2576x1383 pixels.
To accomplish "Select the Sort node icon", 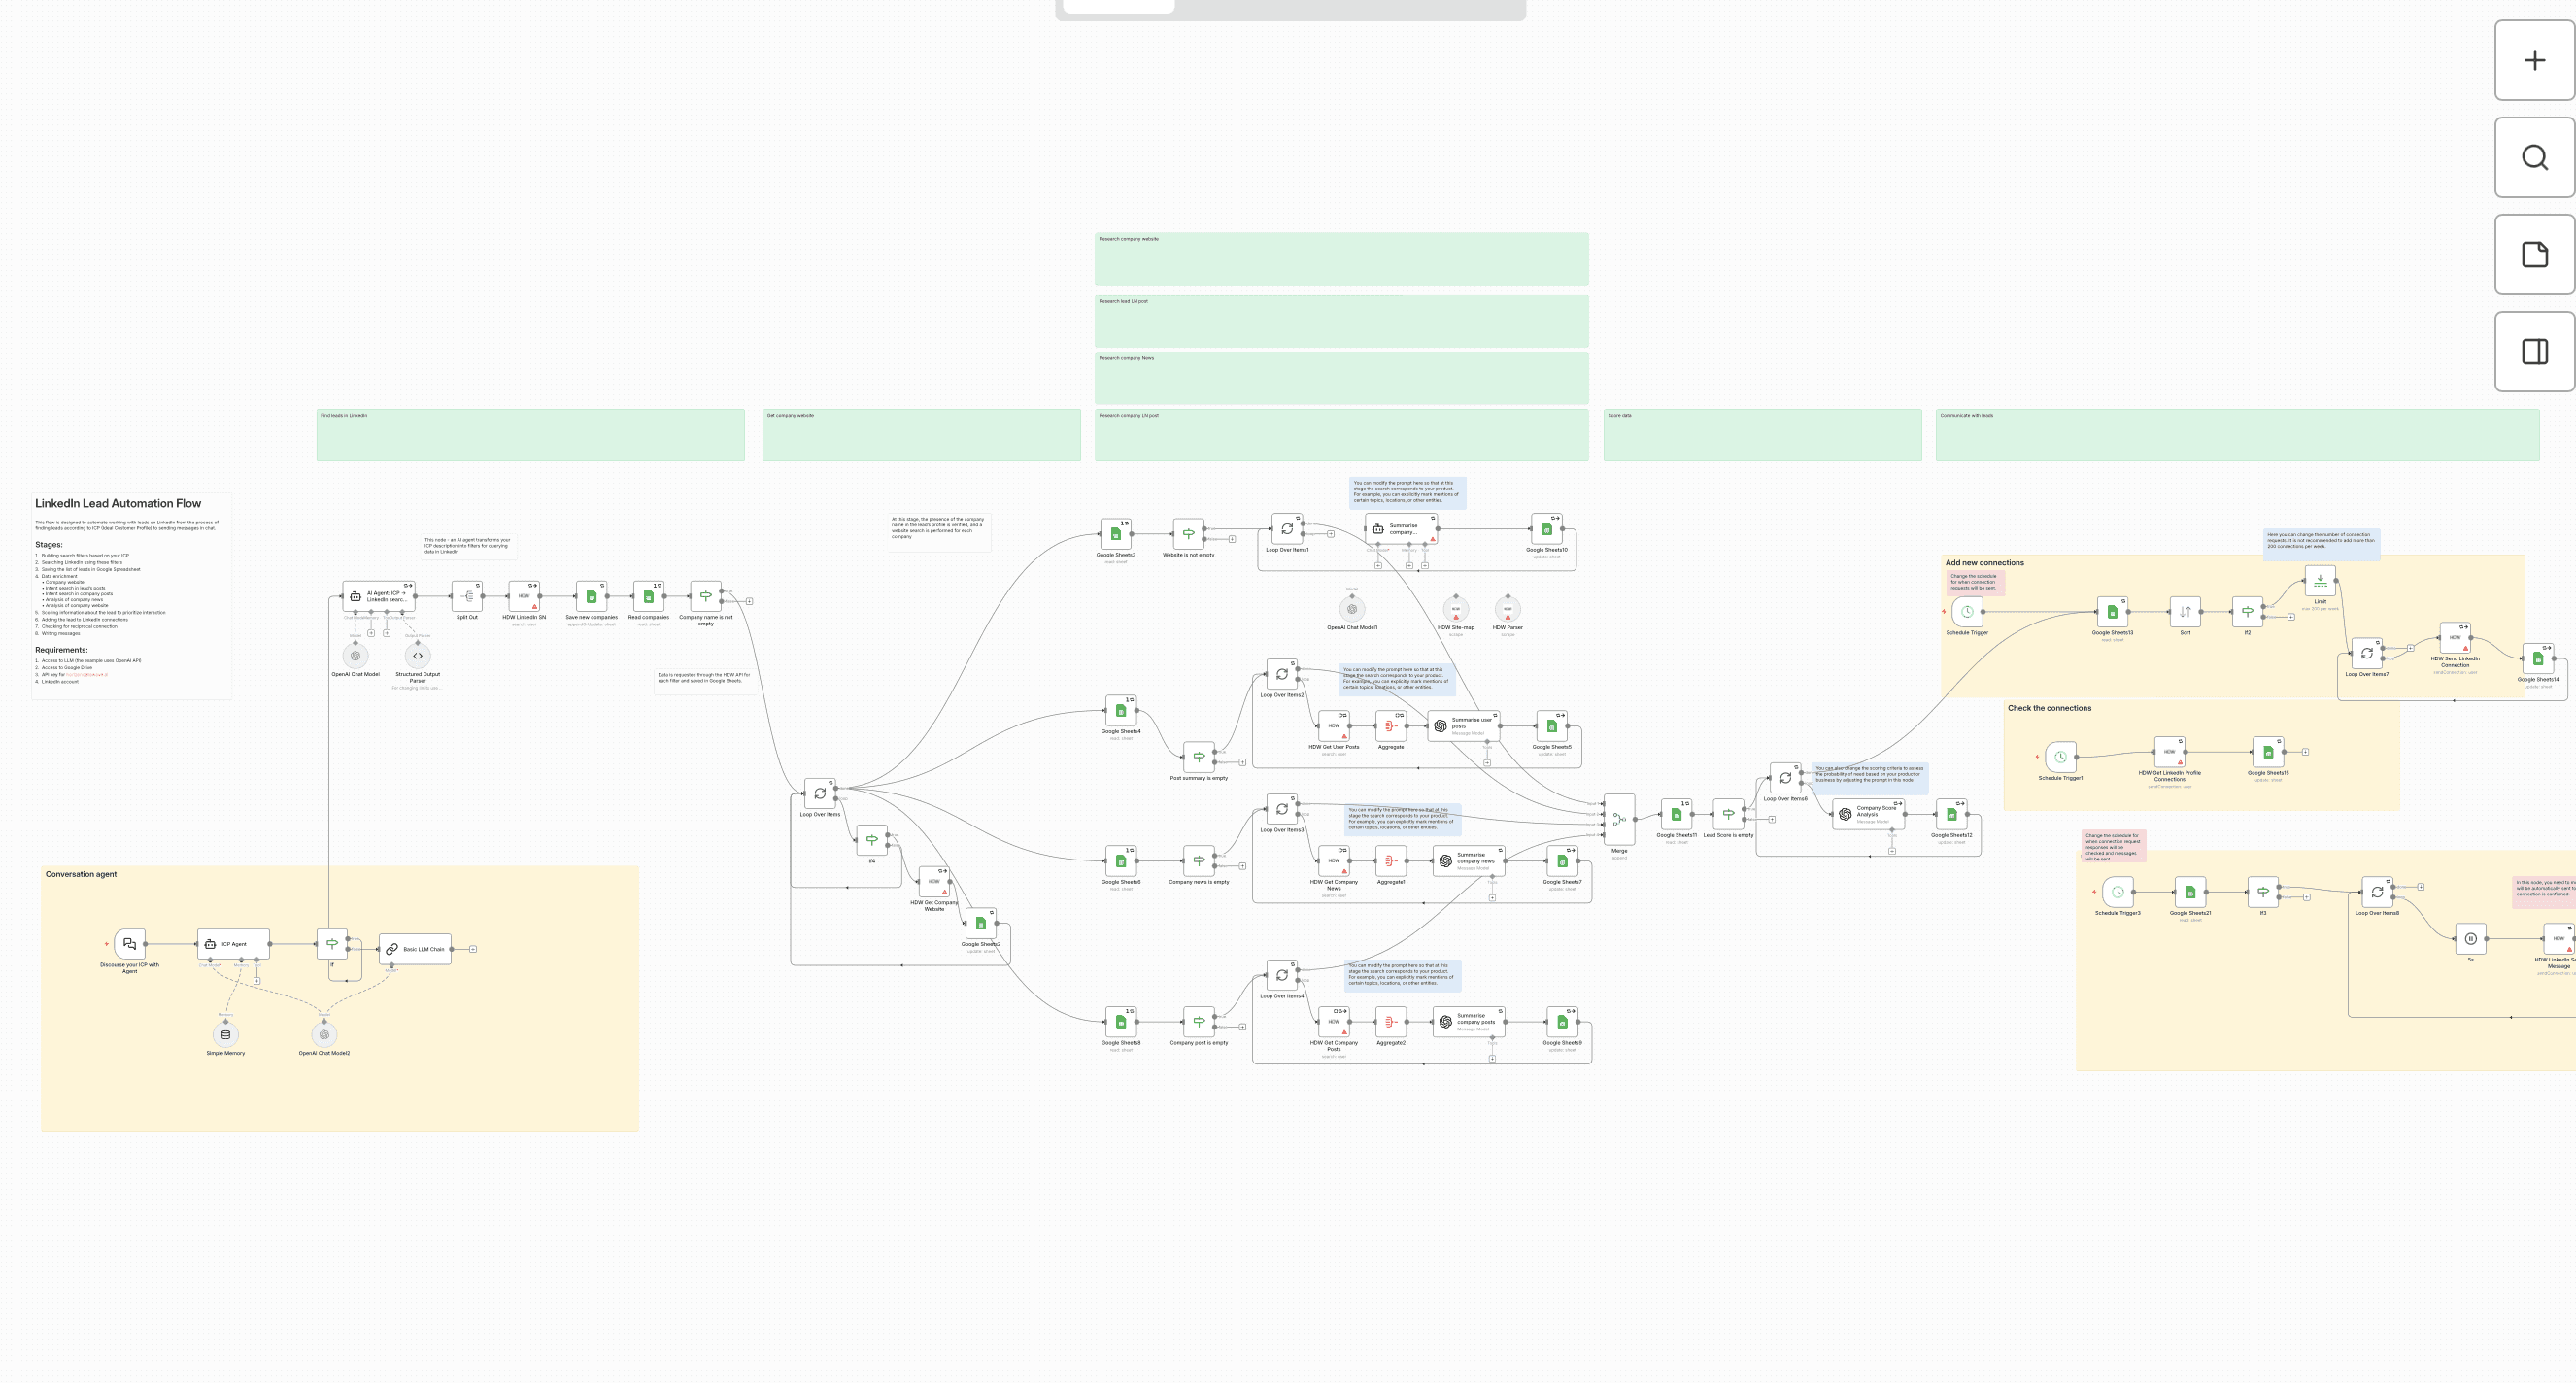I will 2184,612.
